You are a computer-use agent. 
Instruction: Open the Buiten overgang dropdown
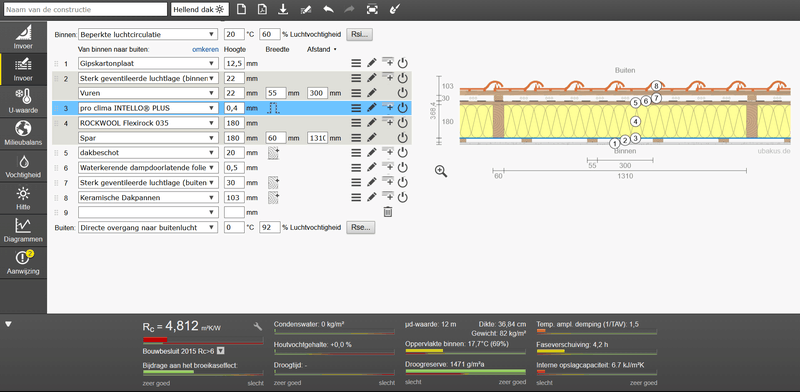(148, 228)
